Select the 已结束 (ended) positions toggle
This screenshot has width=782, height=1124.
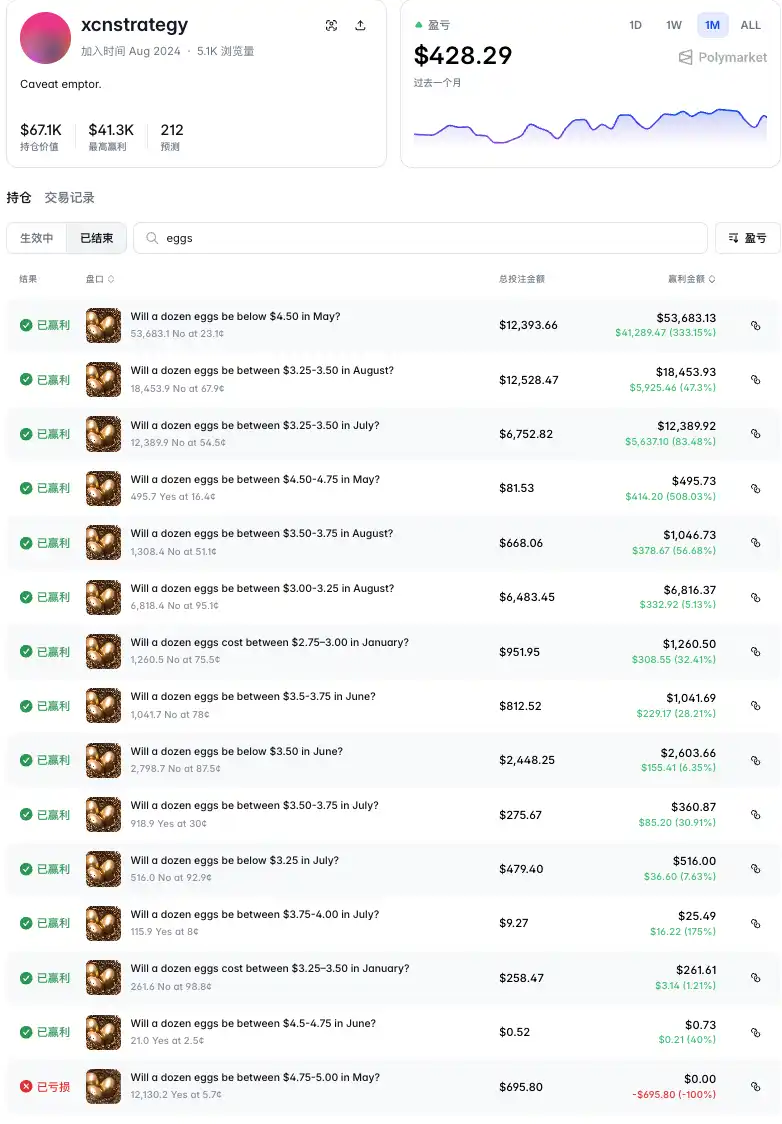tap(97, 238)
